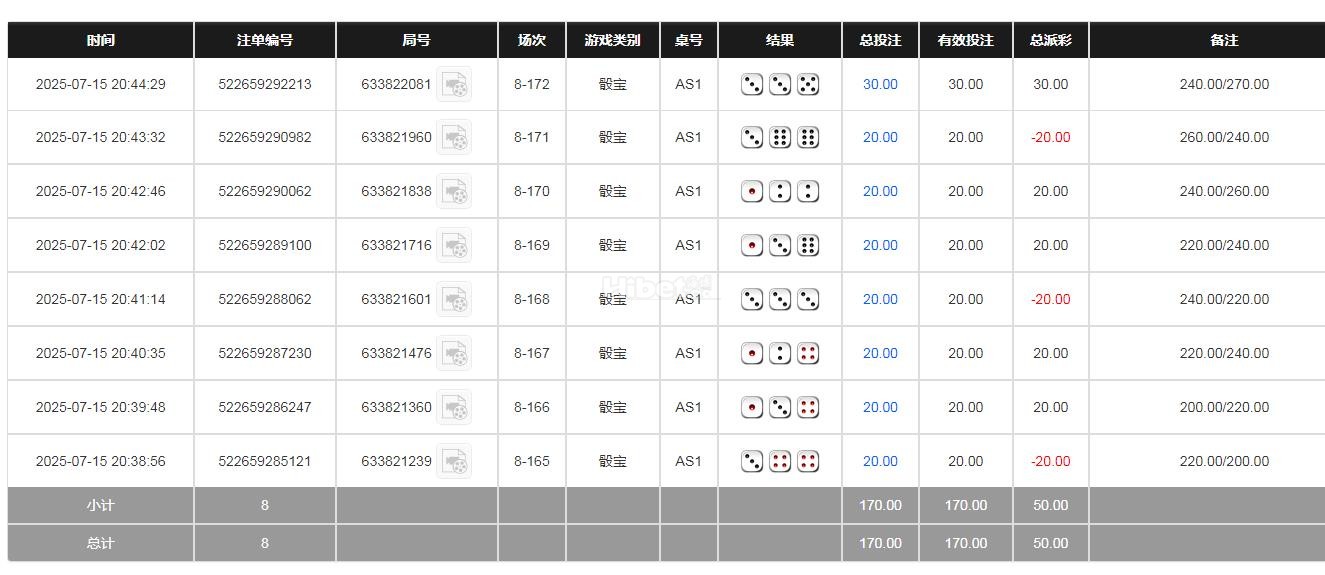Open 20.00 bet details for session 8-168

pos(880,300)
